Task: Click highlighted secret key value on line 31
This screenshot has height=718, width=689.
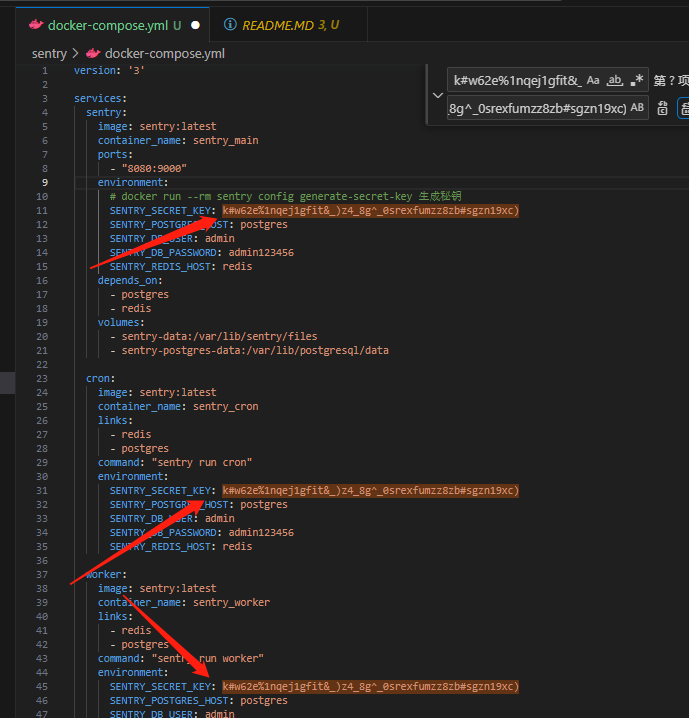Action: [x=370, y=490]
